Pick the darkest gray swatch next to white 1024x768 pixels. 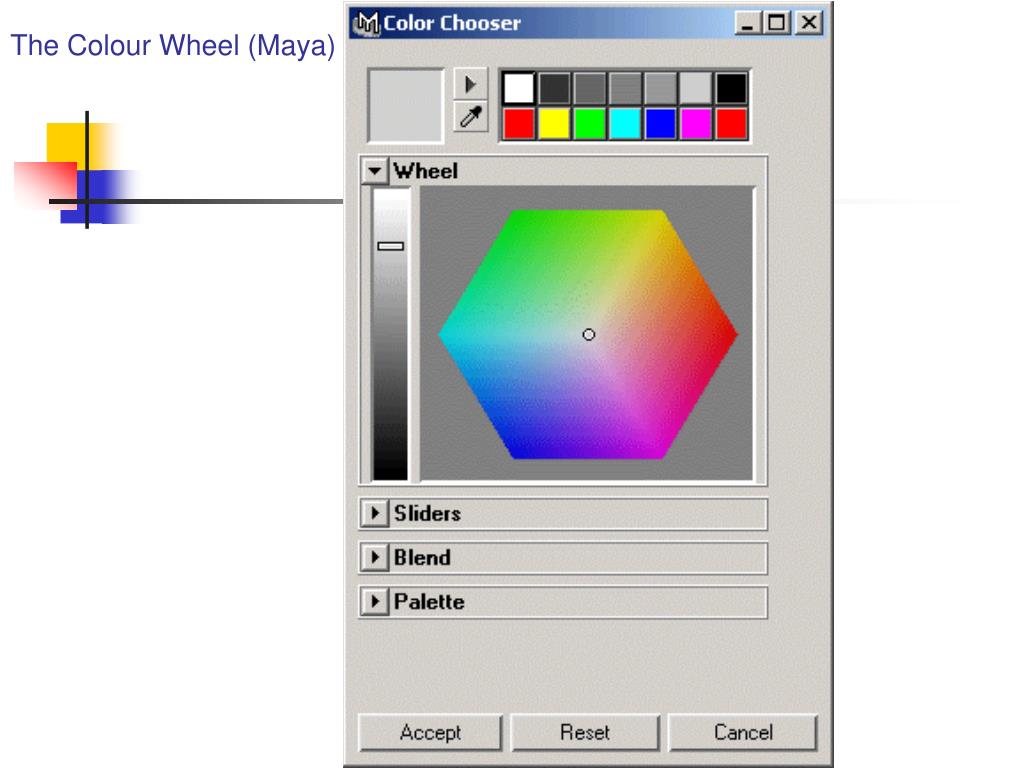(x=554, y=88)
